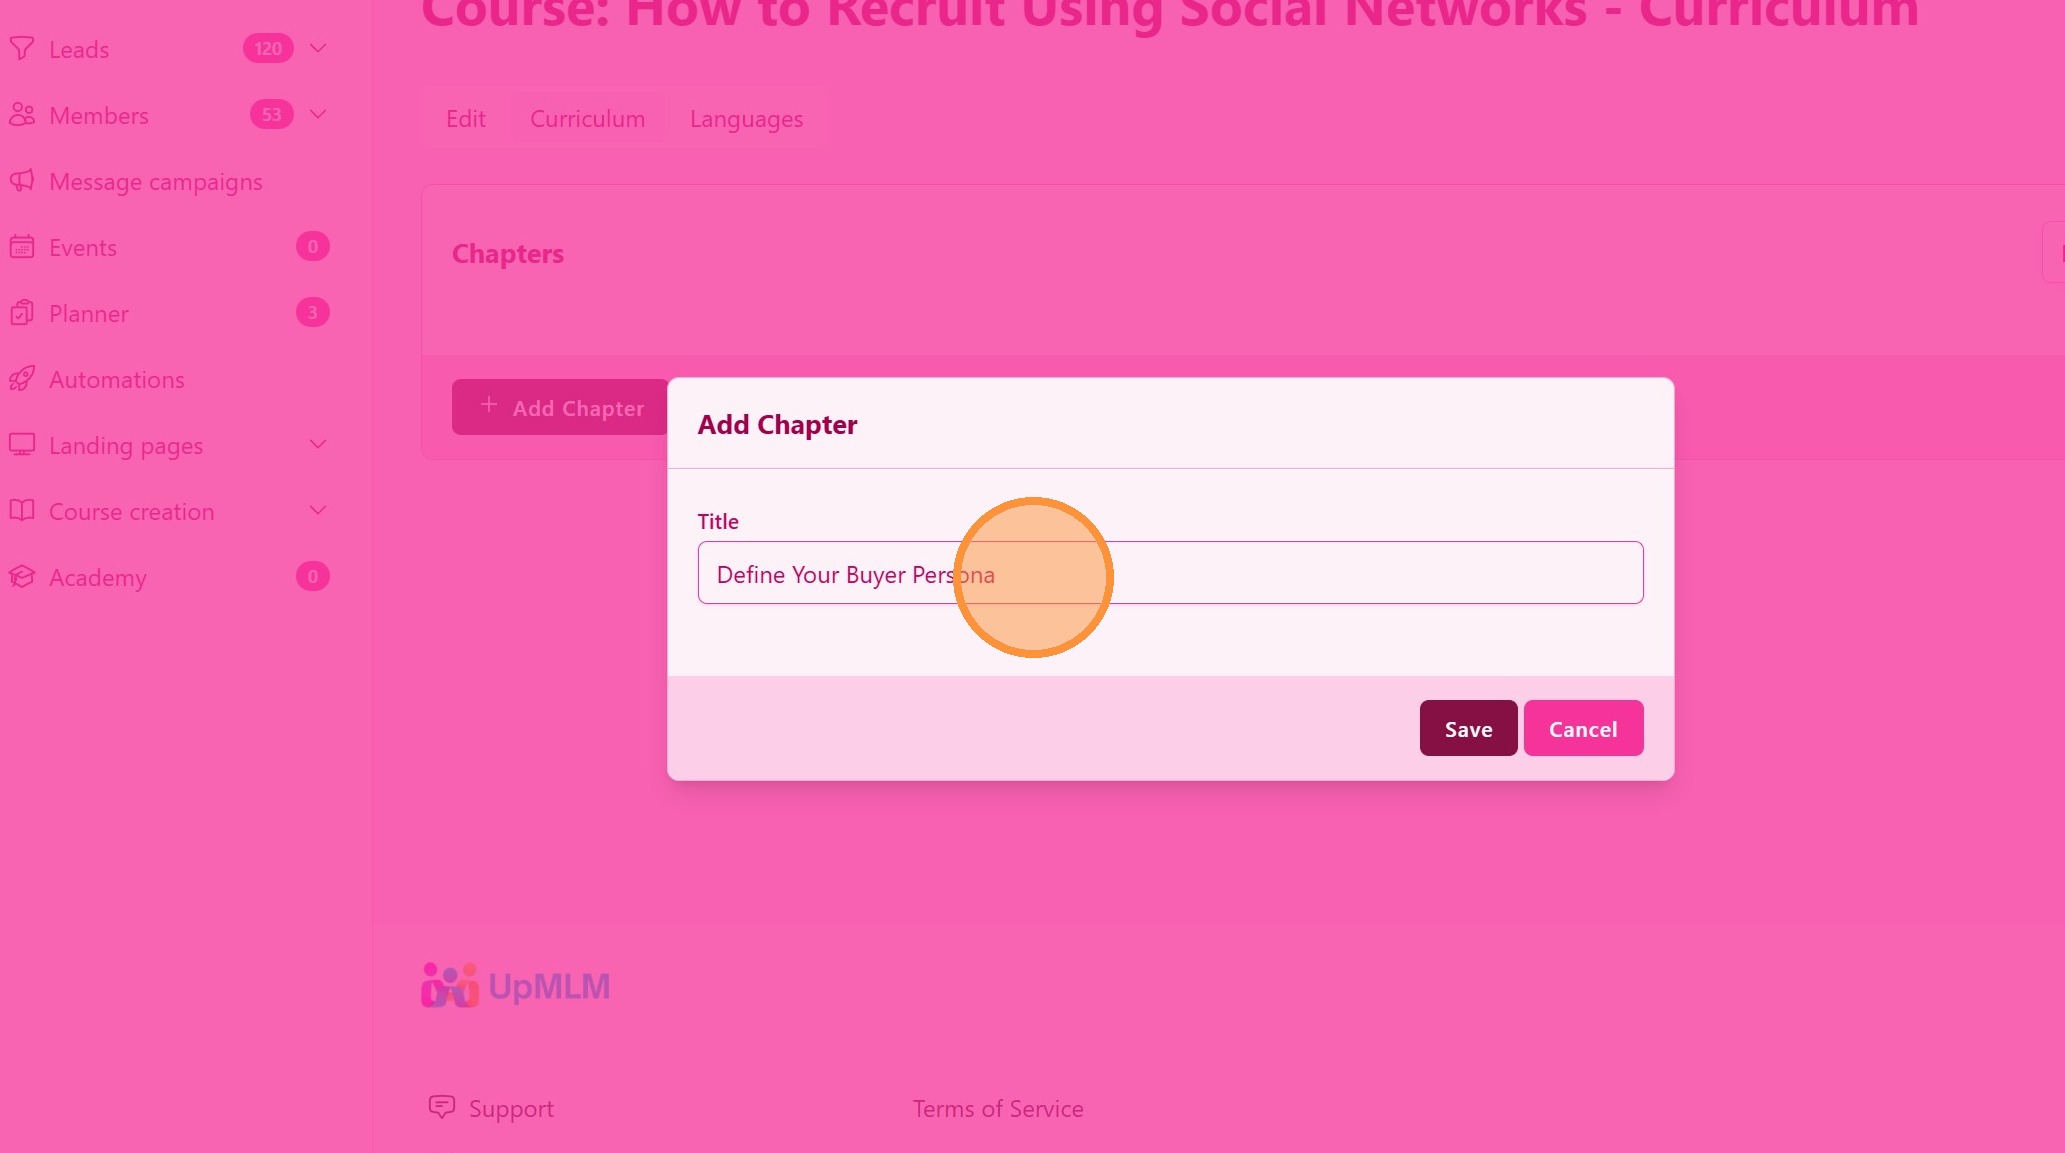Expand the Course creation chevron
This screenshot has width=2065, height=1153.
pyautogui.click(x=318, y=510)
